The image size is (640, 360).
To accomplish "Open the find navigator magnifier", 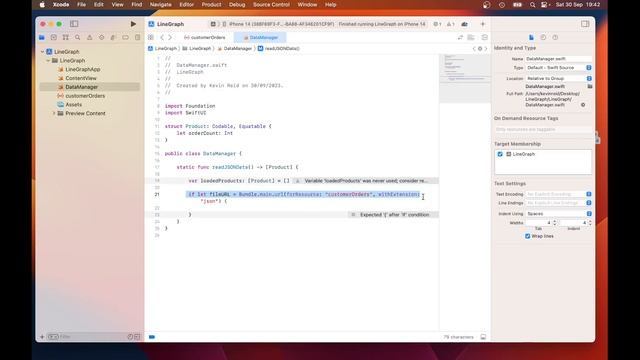I will [78, 38].
